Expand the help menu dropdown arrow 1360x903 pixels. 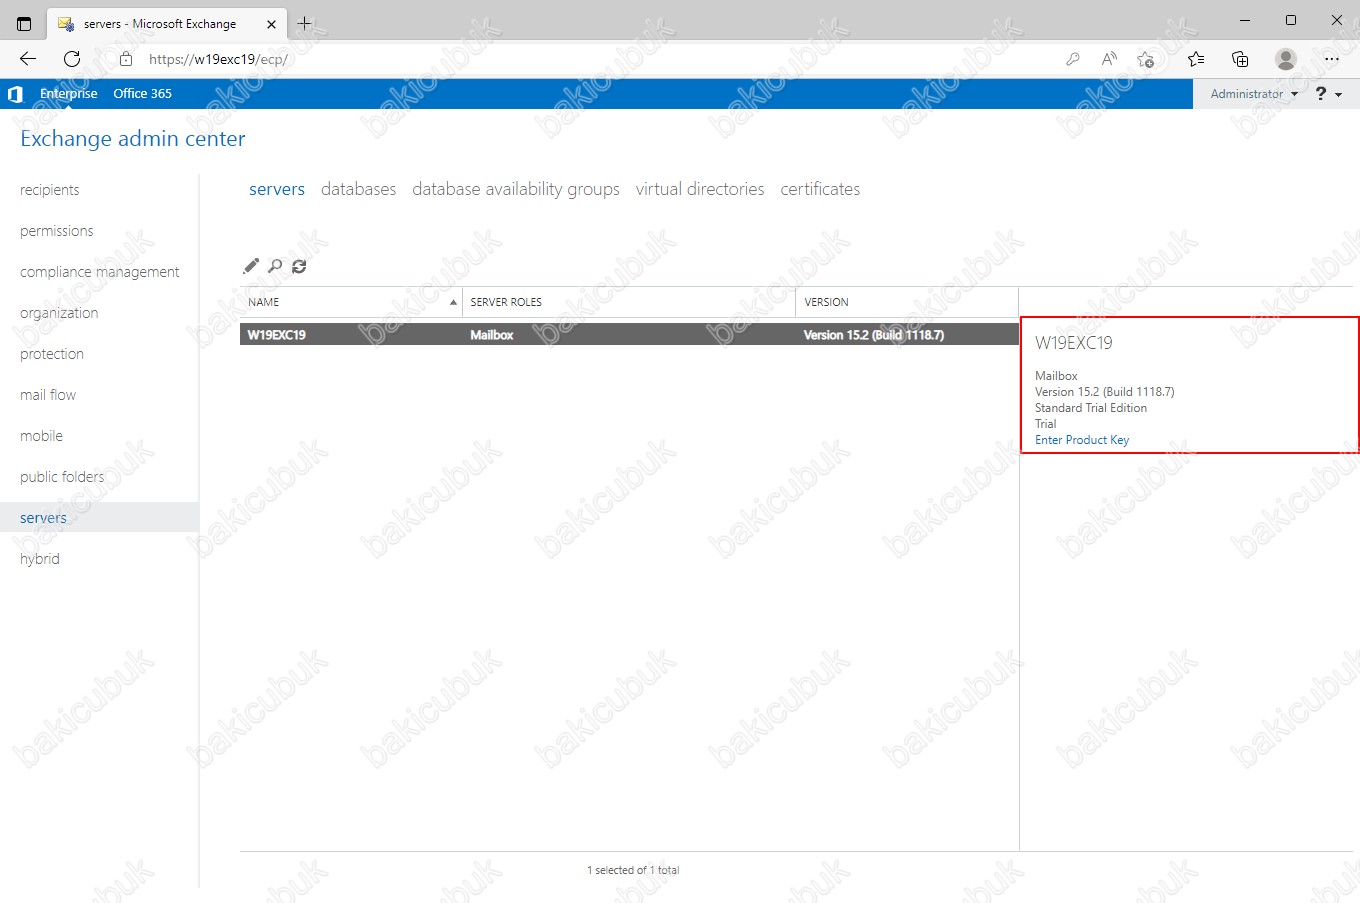pos(1339,95)
